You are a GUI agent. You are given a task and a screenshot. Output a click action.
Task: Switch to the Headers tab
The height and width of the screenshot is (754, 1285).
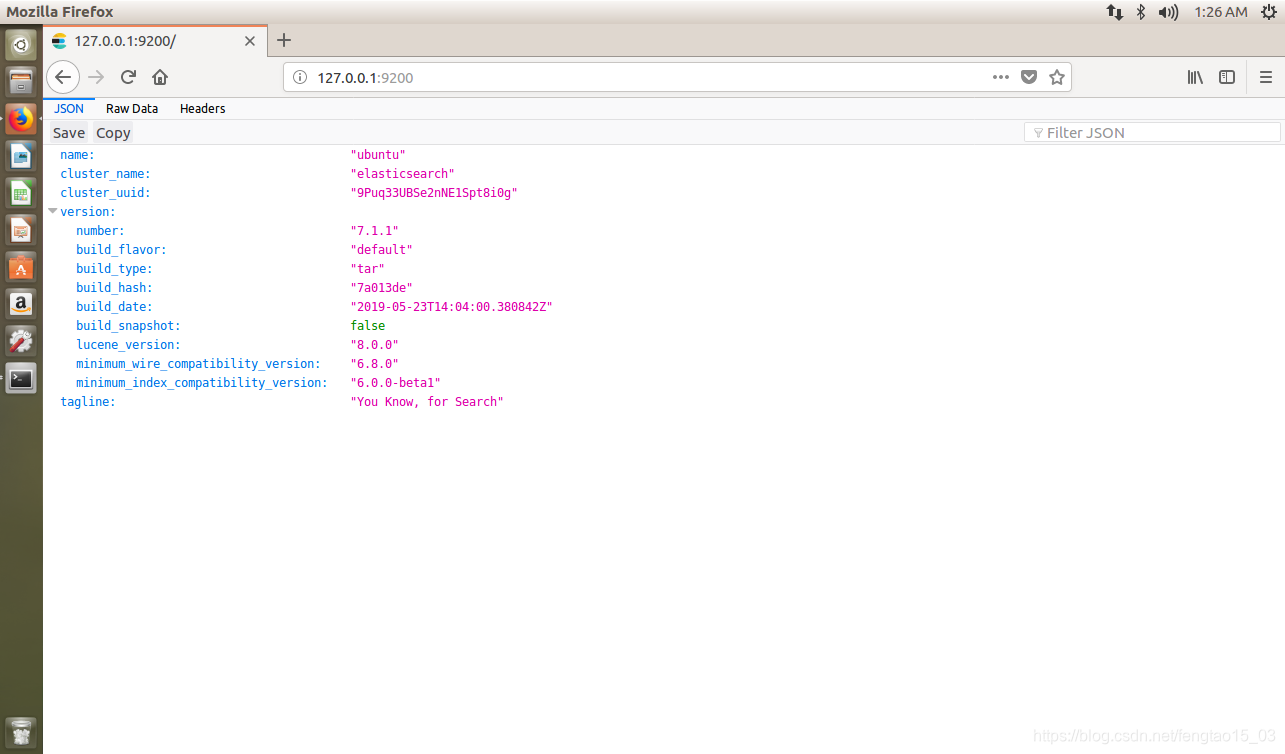click(x=202, y=108)
